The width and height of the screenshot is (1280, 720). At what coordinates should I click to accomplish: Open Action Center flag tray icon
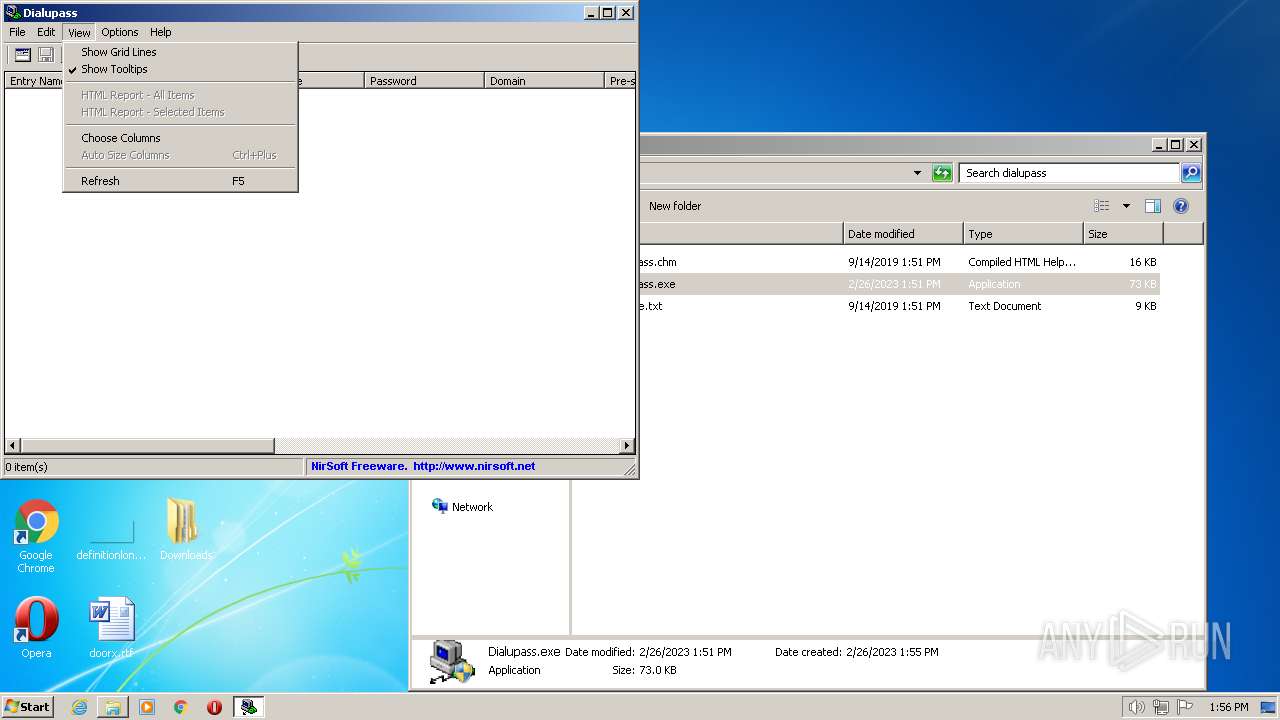pyautogui.click(x=1185, y=707)
